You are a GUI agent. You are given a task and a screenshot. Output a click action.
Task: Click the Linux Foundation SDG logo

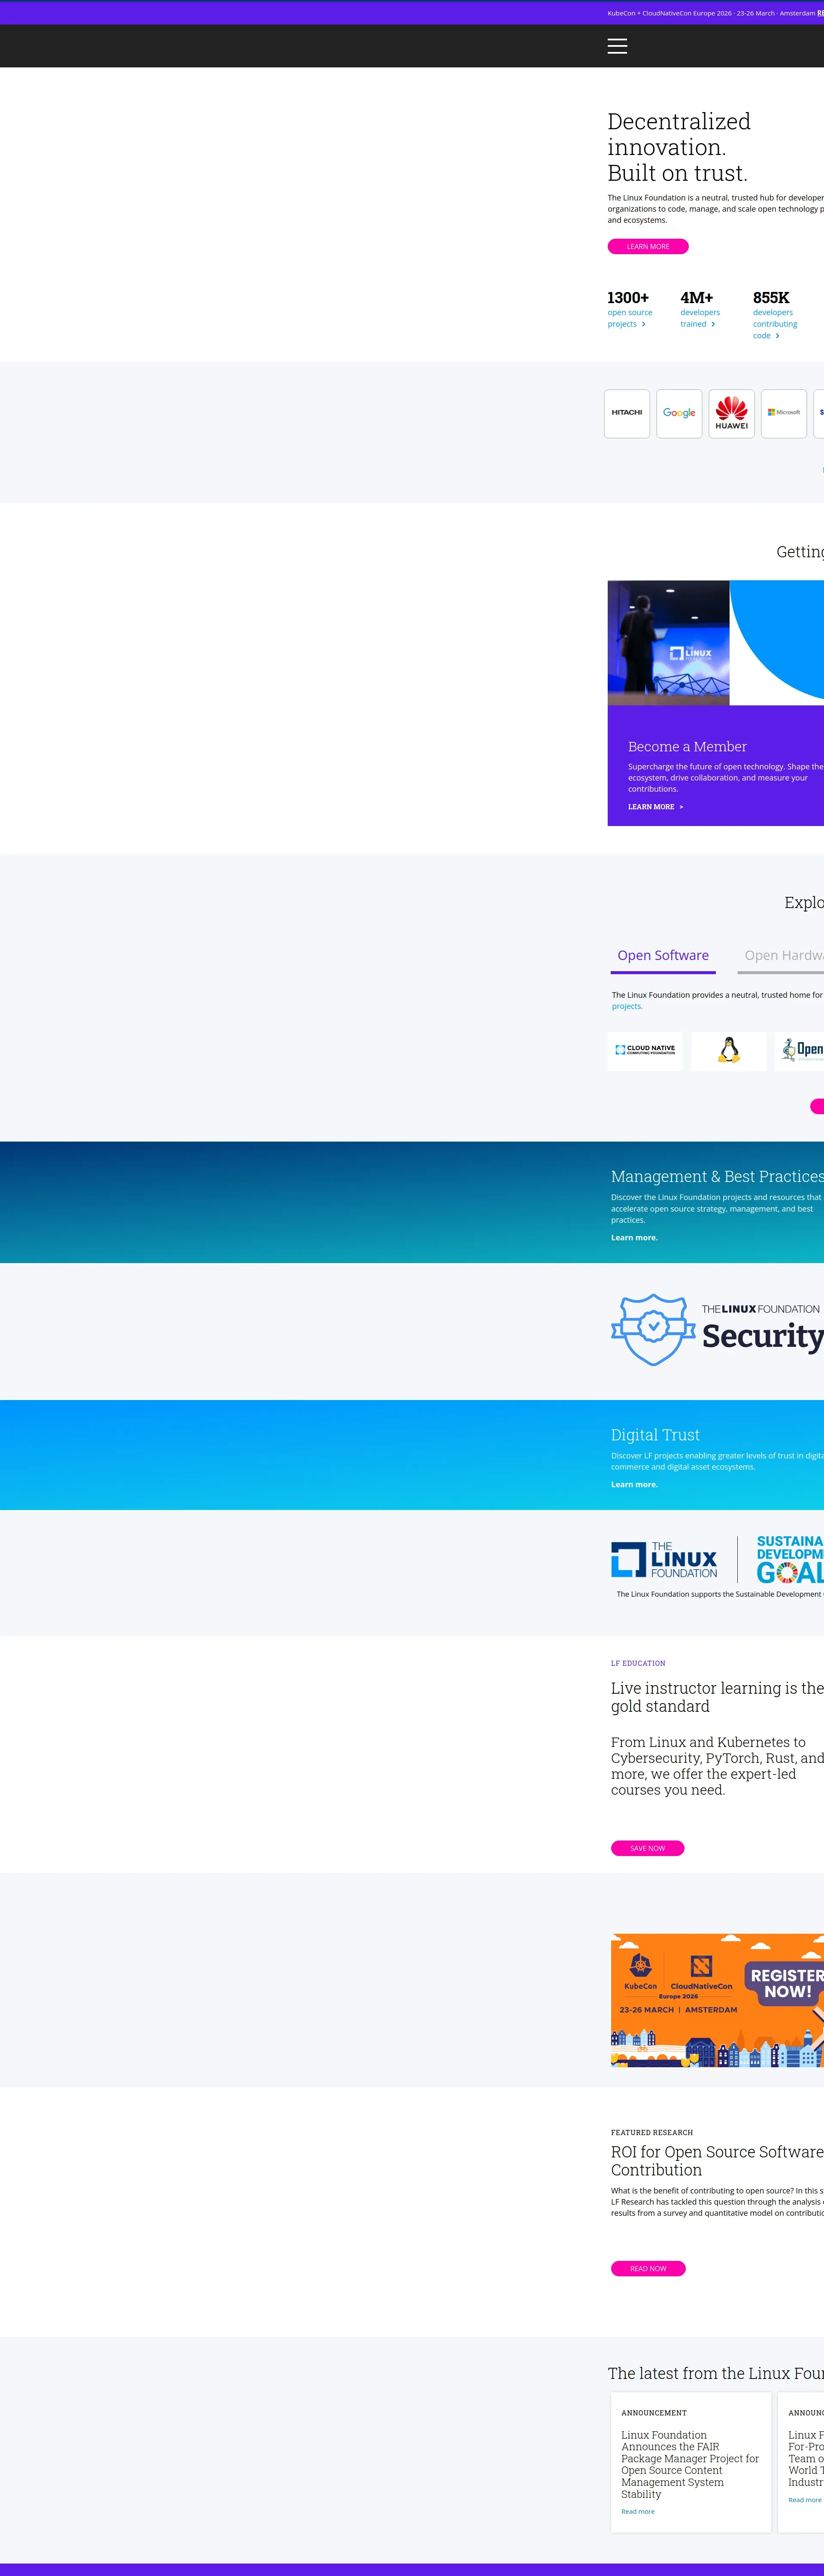click(x=716, y=1560)
